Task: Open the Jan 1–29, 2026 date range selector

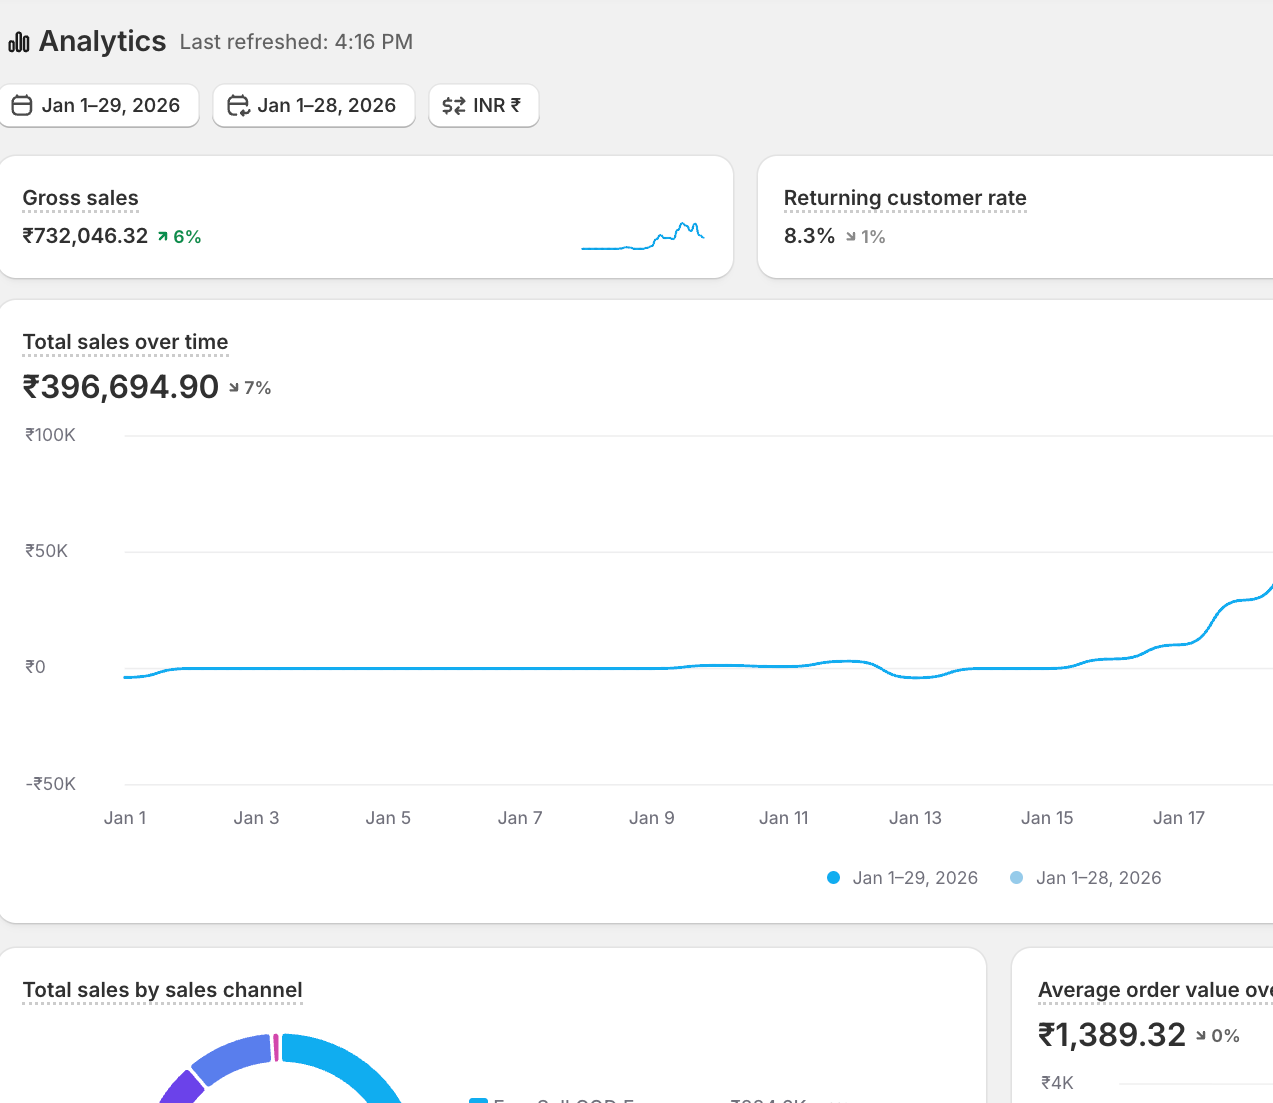Action: [100, 105]
